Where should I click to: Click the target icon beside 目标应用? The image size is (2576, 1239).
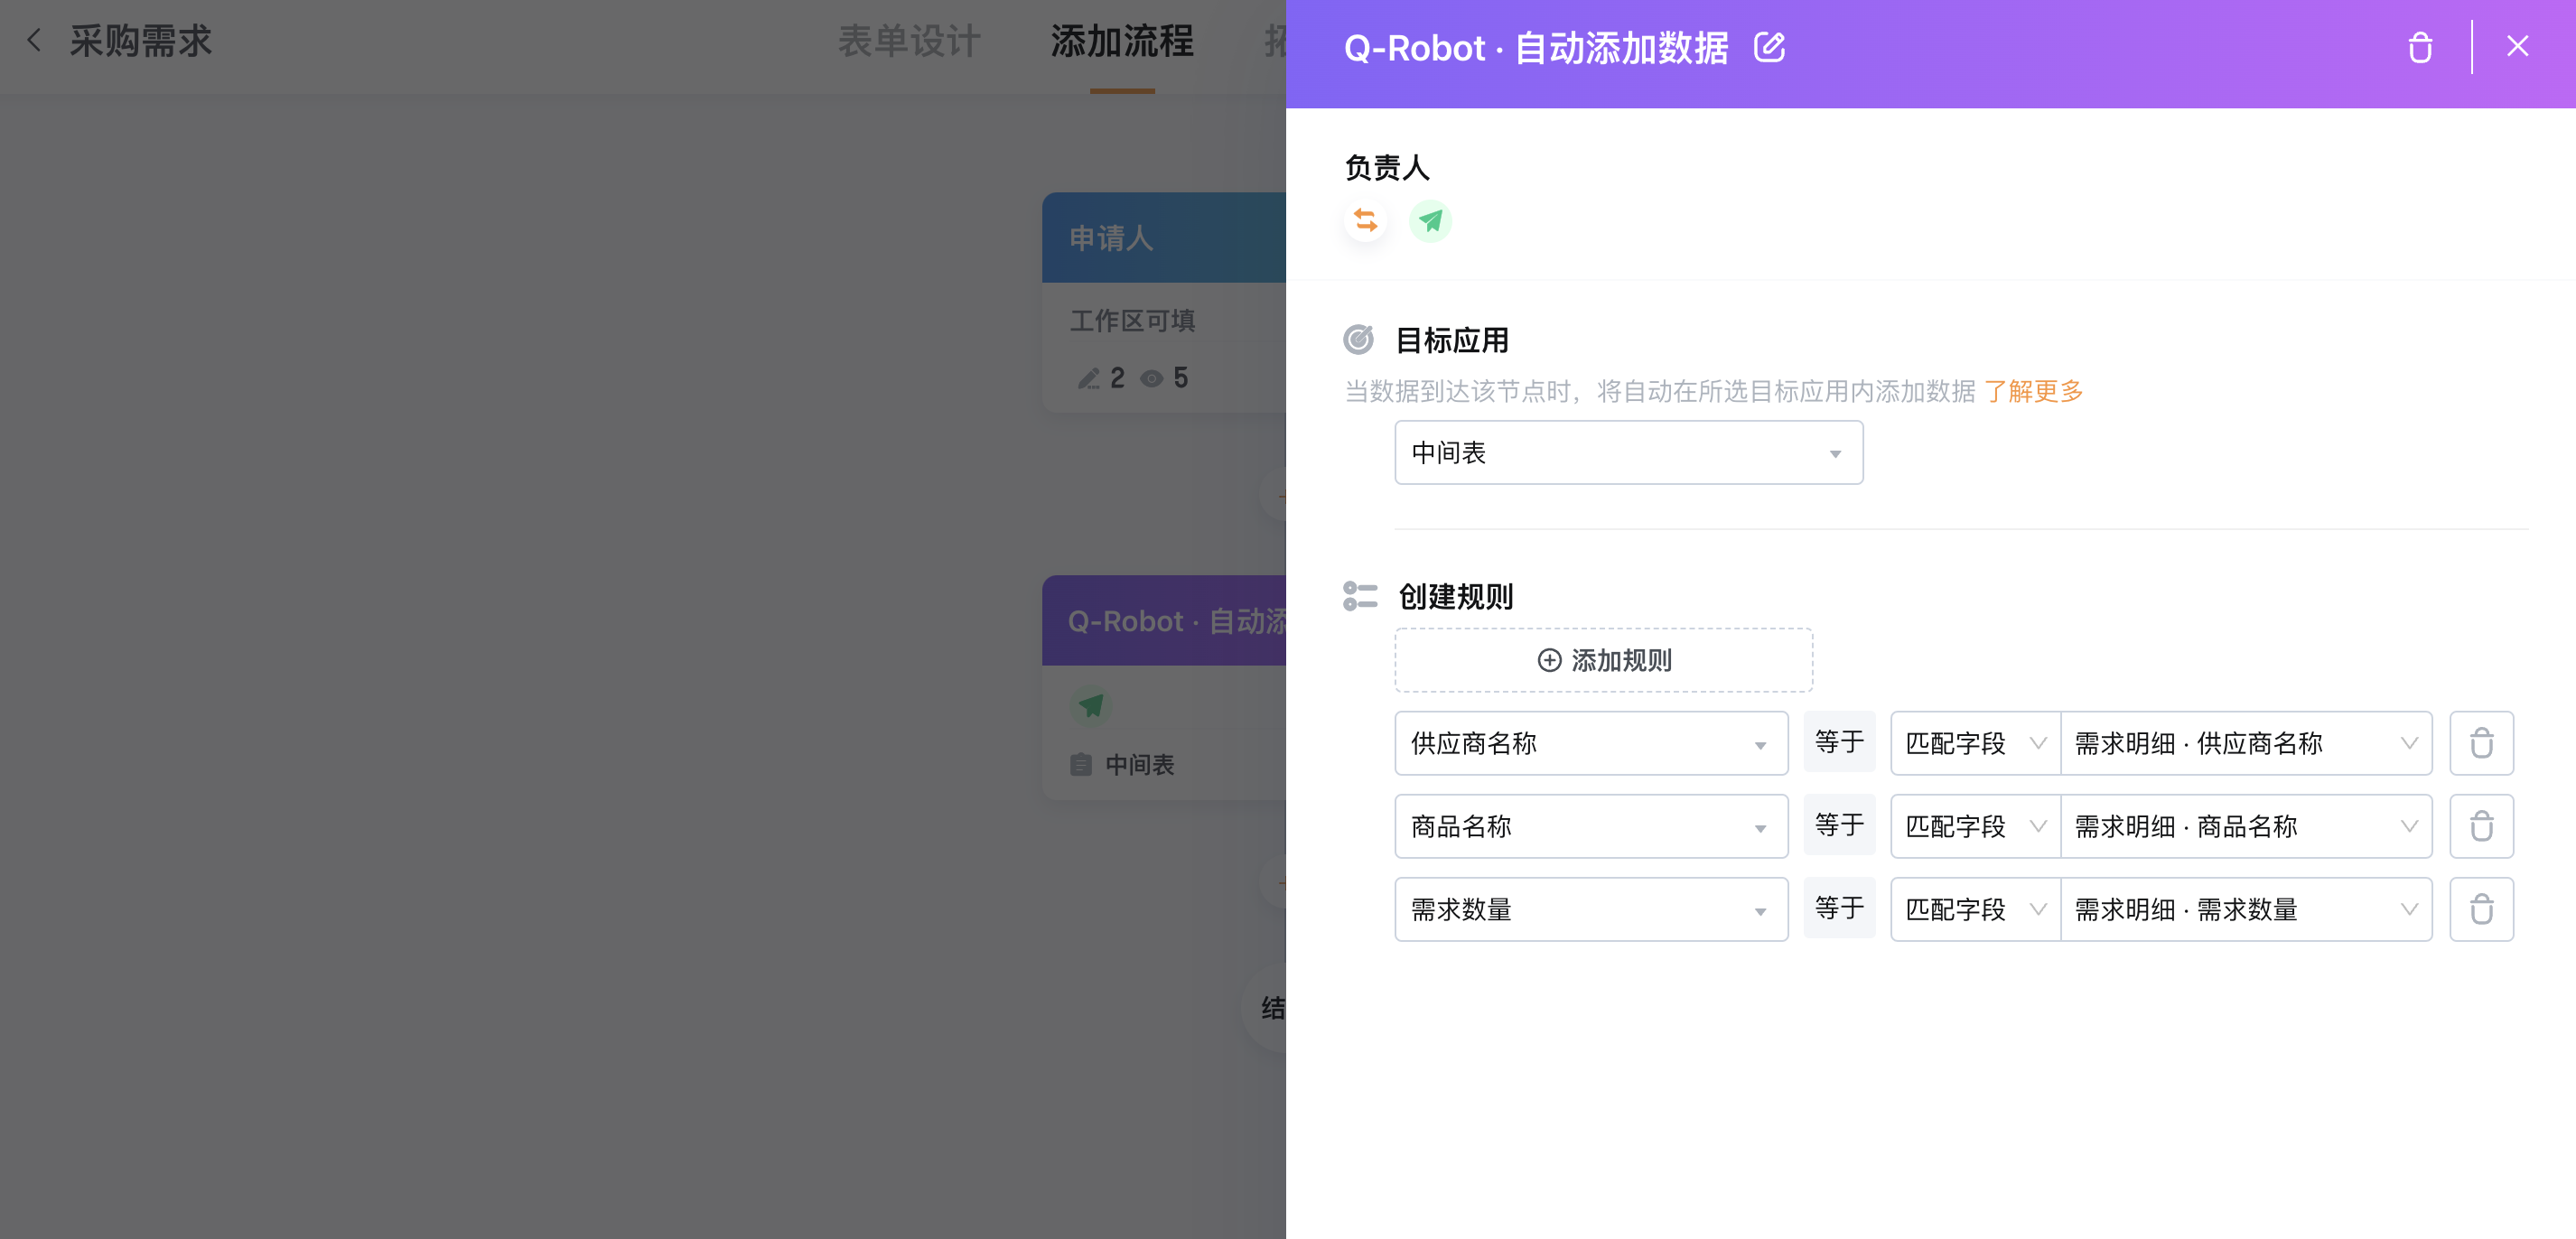(1358, 340)
